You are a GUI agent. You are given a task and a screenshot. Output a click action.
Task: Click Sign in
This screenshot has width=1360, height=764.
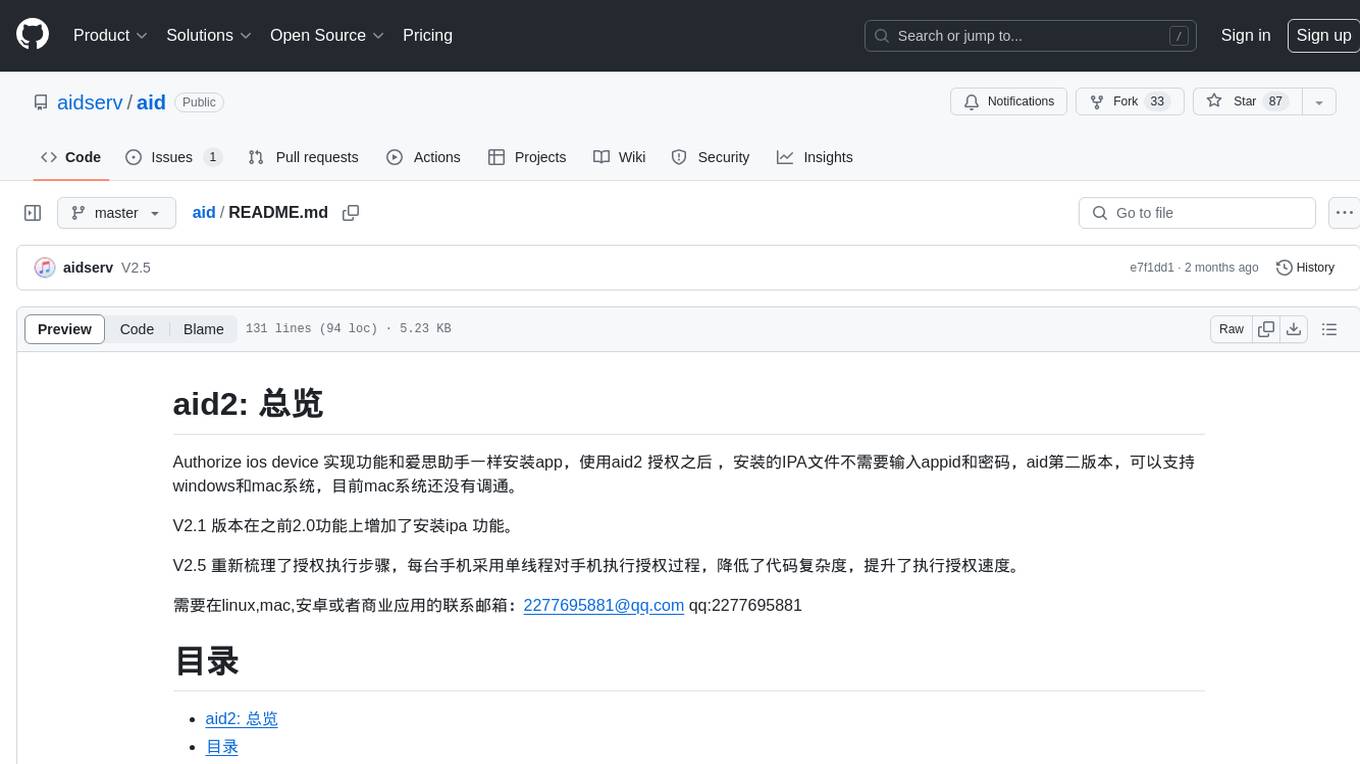[x=1245, y=35]
